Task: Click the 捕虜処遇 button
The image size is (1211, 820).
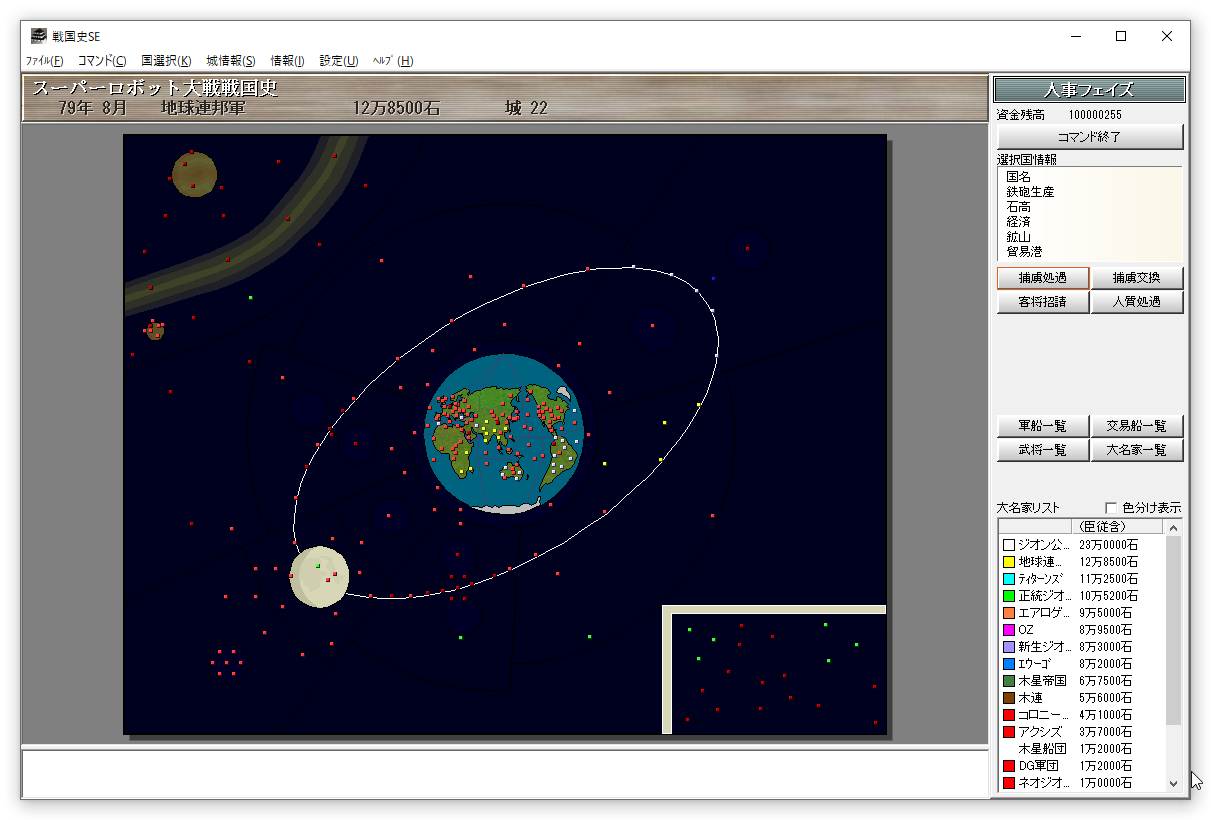Action: coord(1042,278)
